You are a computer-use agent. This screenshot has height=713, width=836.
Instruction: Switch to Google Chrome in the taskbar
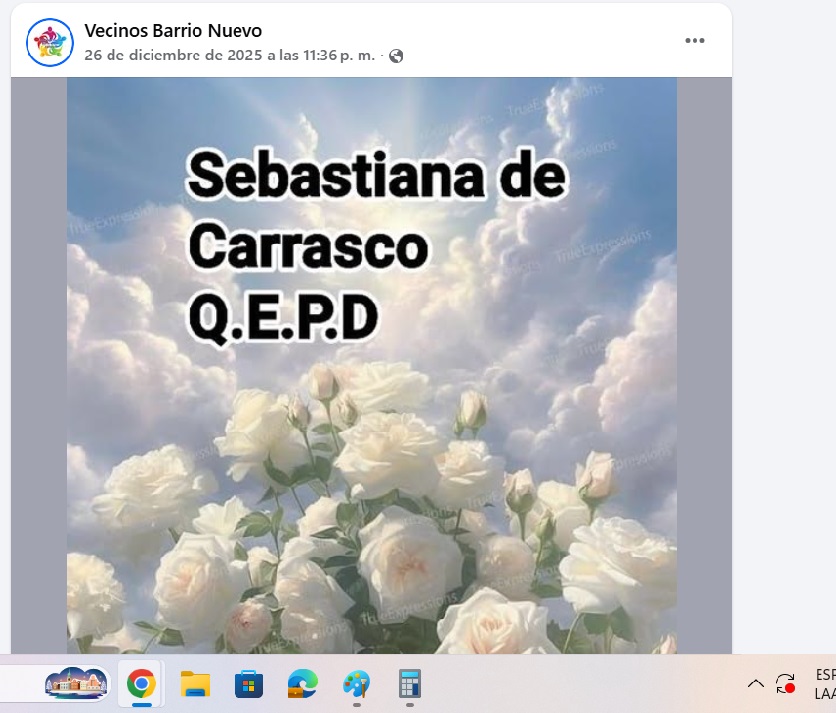141,684
